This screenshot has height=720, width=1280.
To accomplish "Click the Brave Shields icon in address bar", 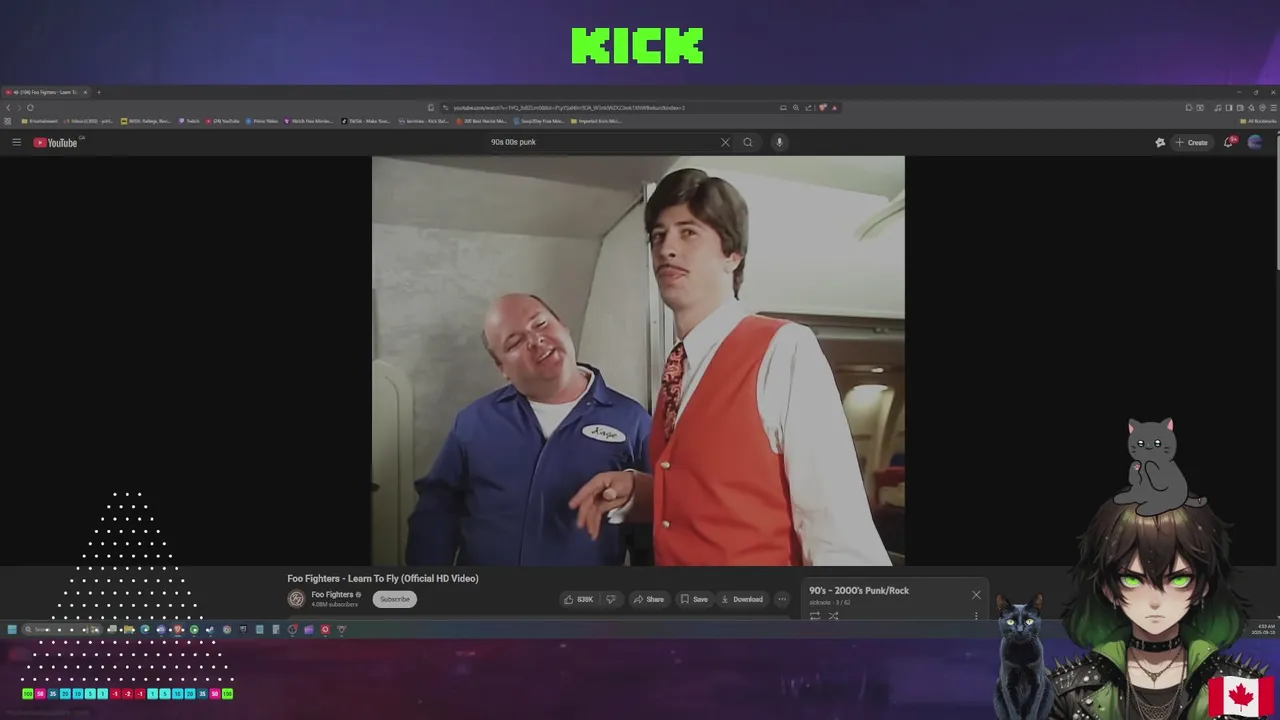I will (822, 108).
